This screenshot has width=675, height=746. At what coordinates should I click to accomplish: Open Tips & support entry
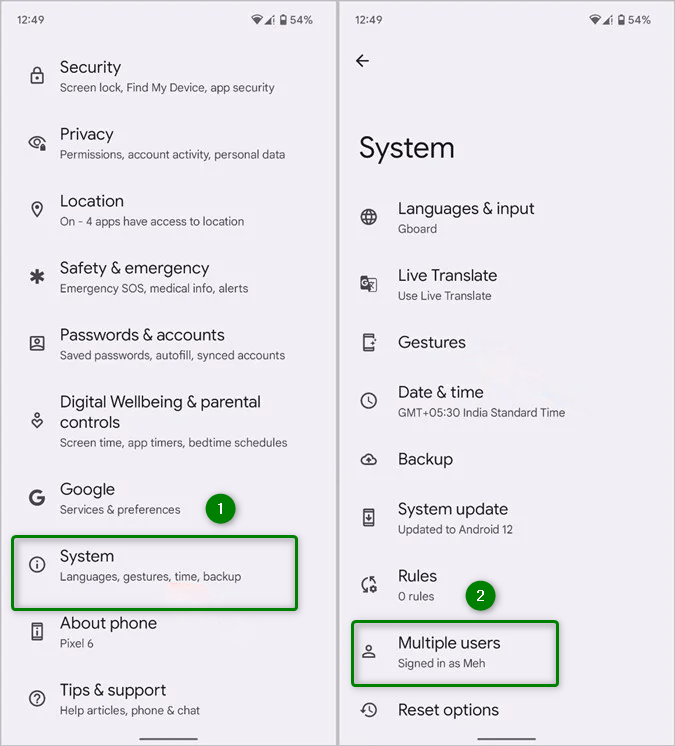(169, 699)
